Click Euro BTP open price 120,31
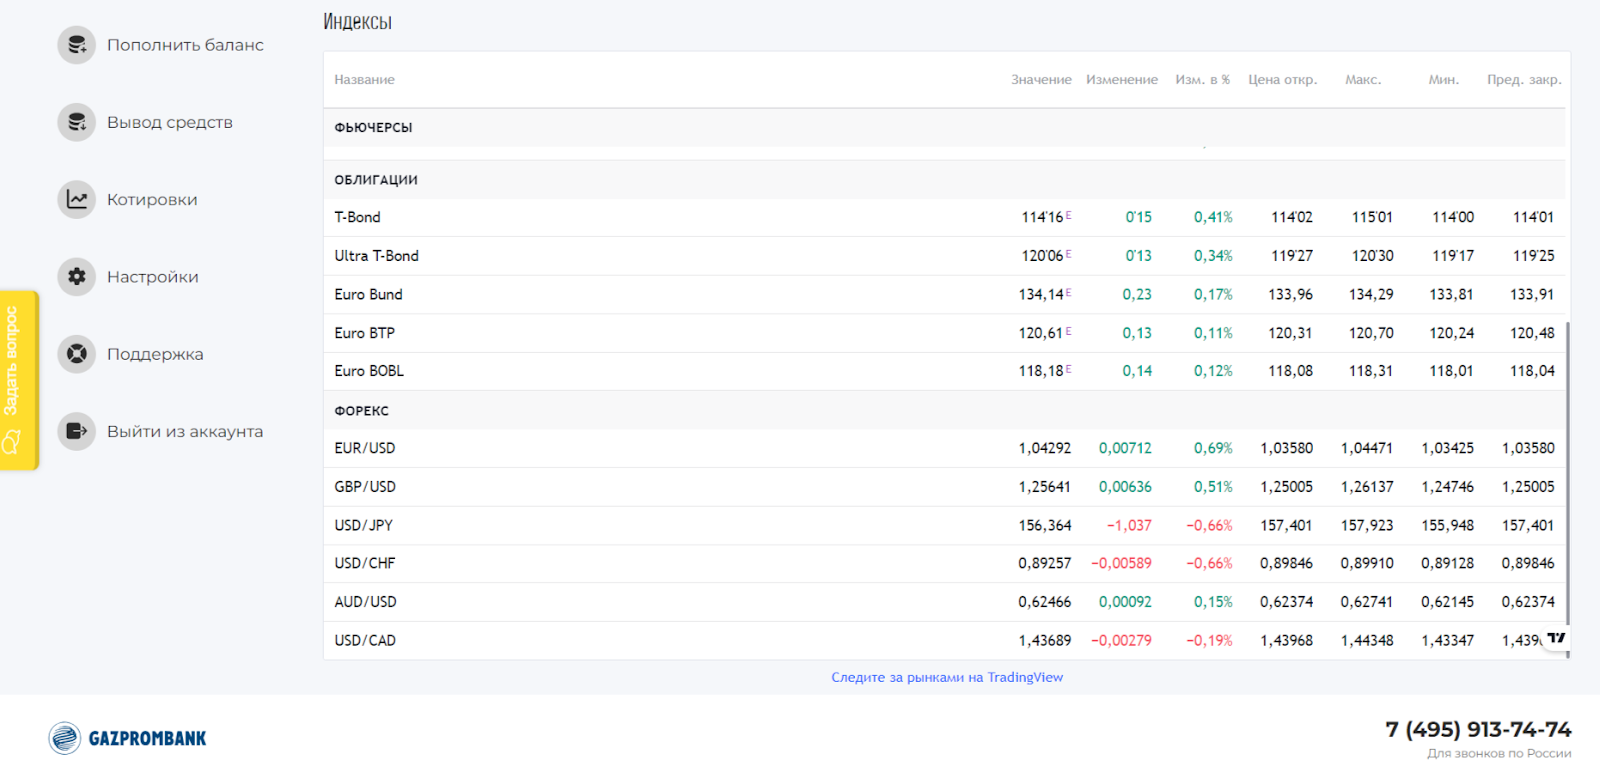1600x779 pixels. coord(1290,333)
